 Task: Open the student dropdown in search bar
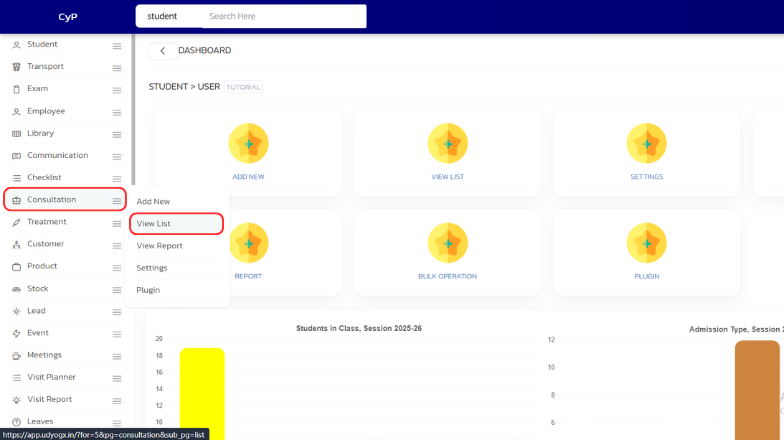163,17
